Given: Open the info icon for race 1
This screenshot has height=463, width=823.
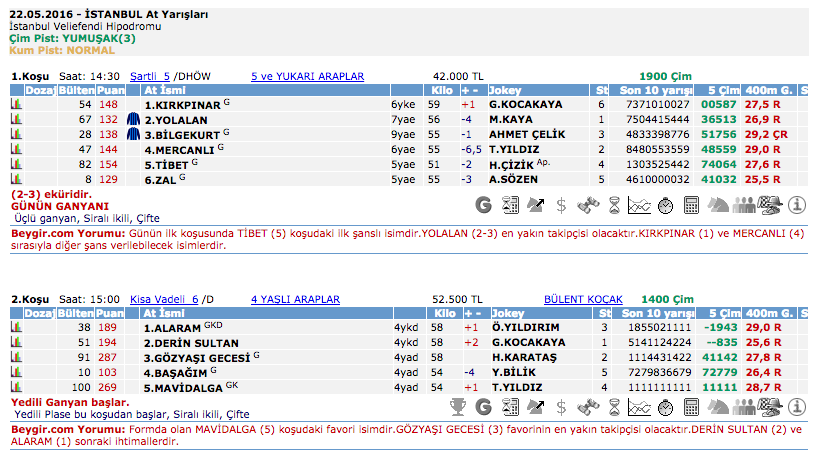Looking at the screenshot, I should click(797, 206).
